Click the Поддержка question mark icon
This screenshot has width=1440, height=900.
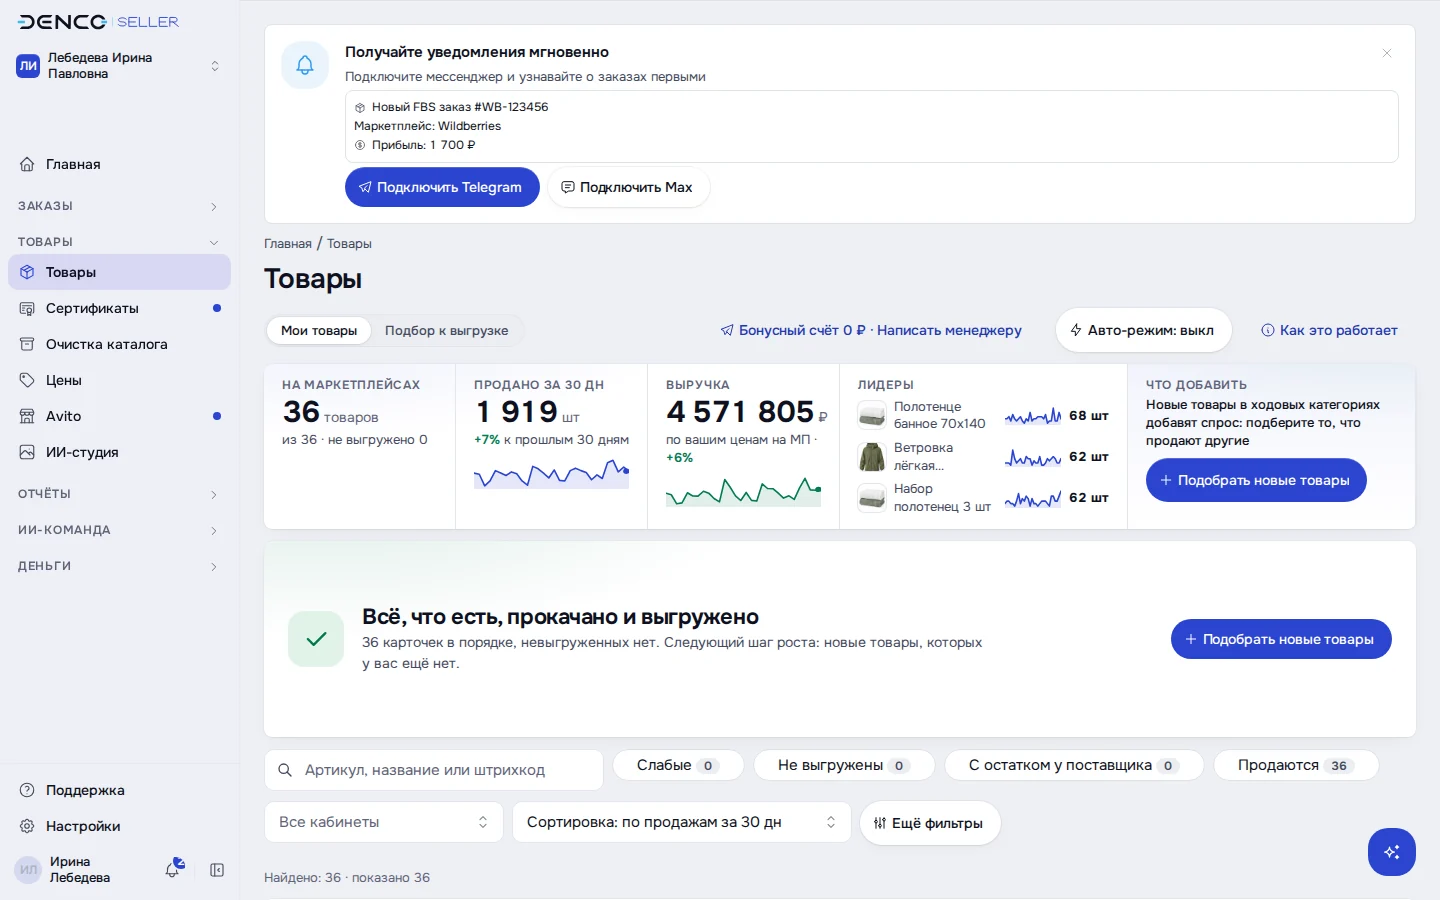(x=27, y=790)
